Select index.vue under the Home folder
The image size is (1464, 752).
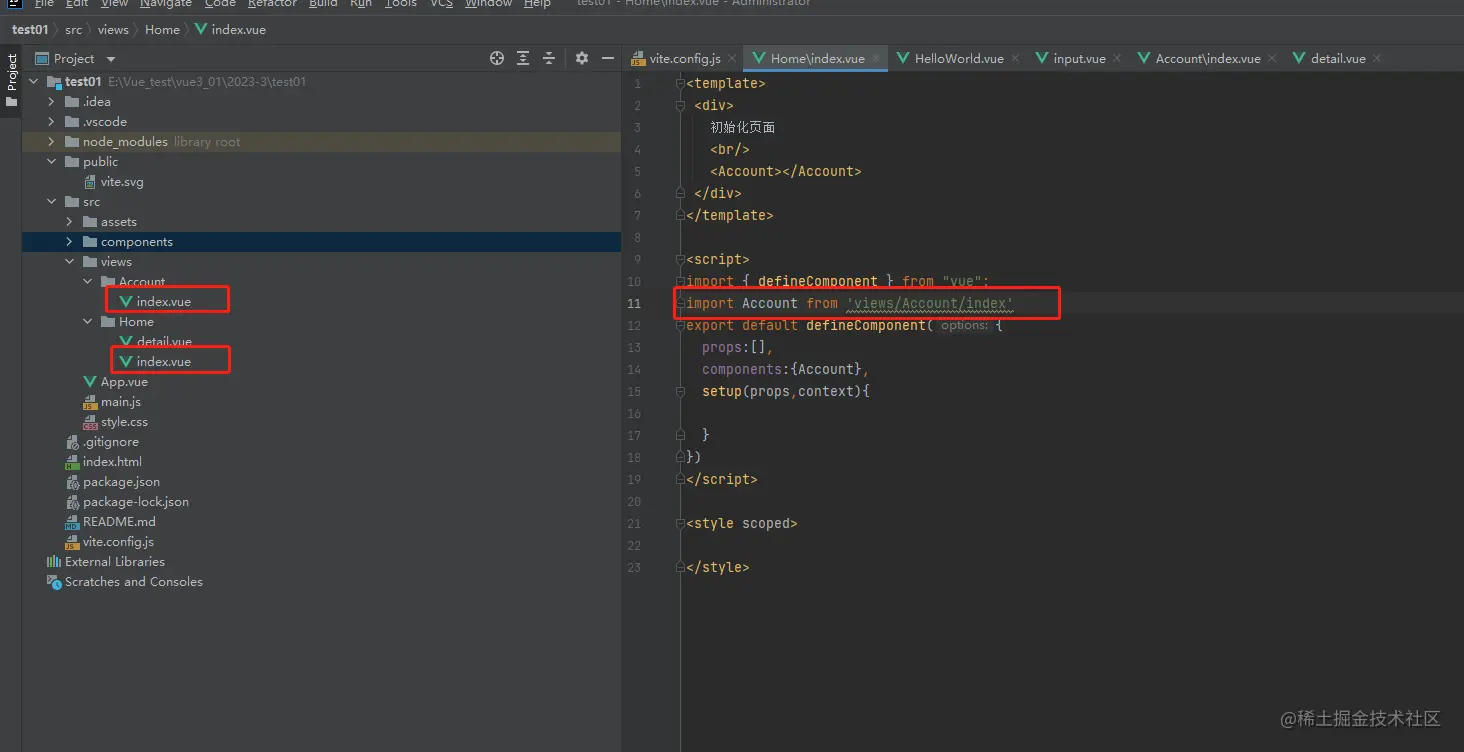[x=164, y=362]
